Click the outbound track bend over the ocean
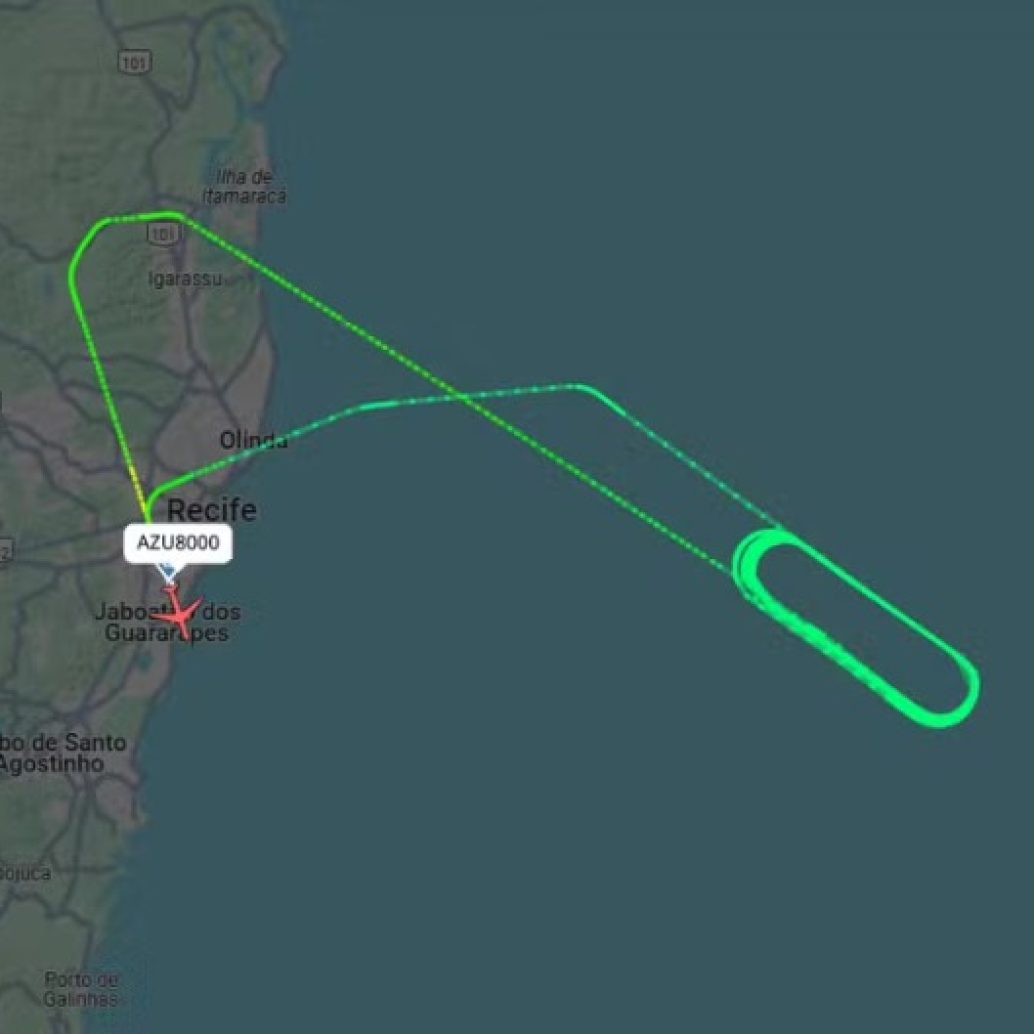This screenshot has height=1034, width=1034. 582,386
